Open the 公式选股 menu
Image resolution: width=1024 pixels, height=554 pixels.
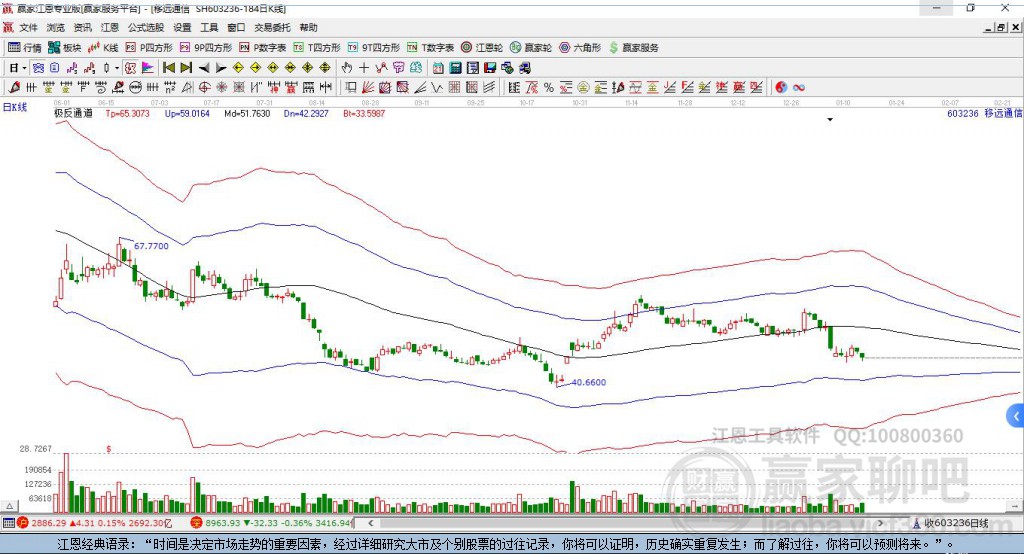point(145,28)
